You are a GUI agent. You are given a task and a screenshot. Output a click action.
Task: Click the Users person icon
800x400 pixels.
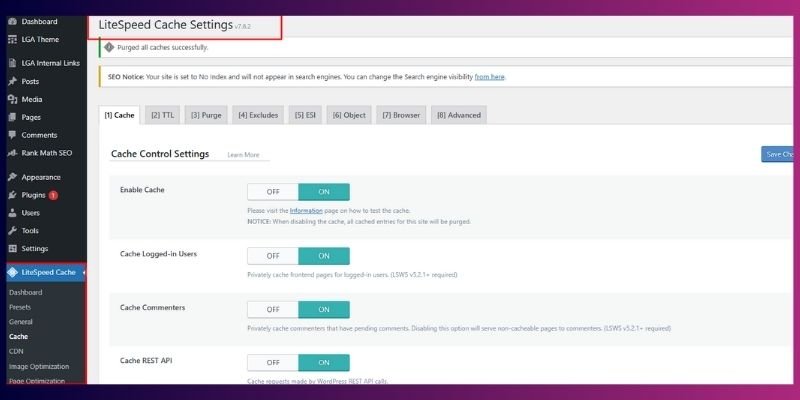13,213
